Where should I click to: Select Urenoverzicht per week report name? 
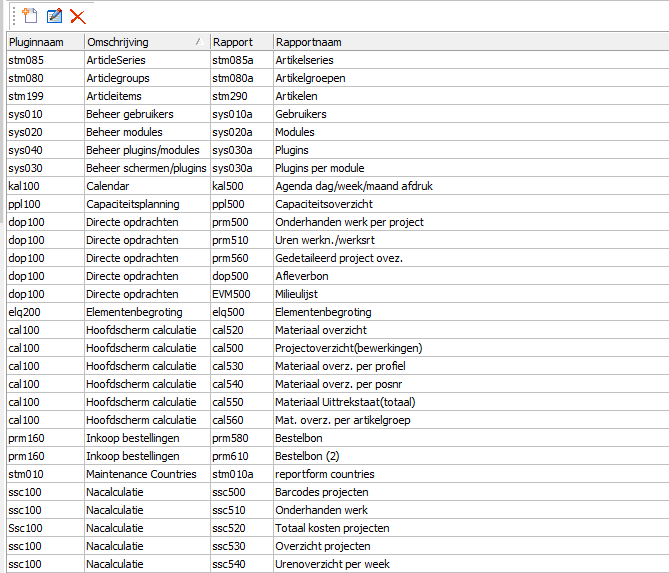[471, 564]
